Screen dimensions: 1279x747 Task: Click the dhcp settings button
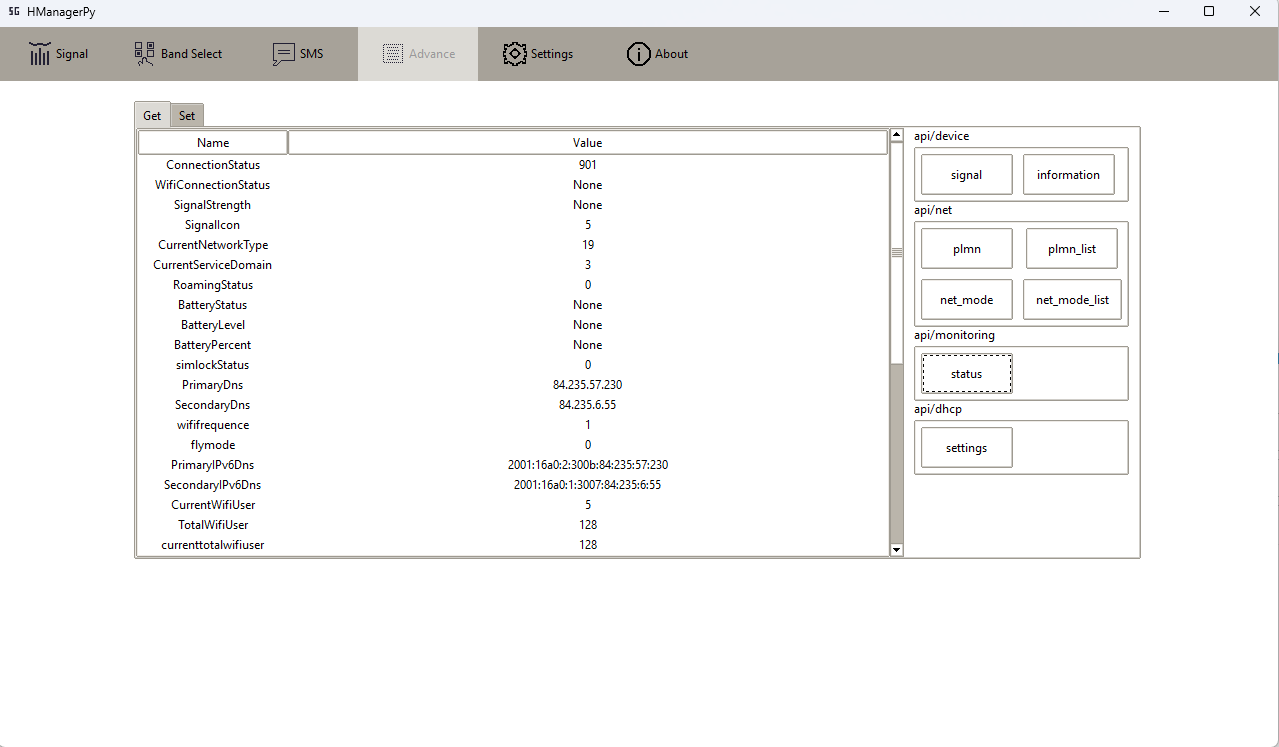coord(966,447)
